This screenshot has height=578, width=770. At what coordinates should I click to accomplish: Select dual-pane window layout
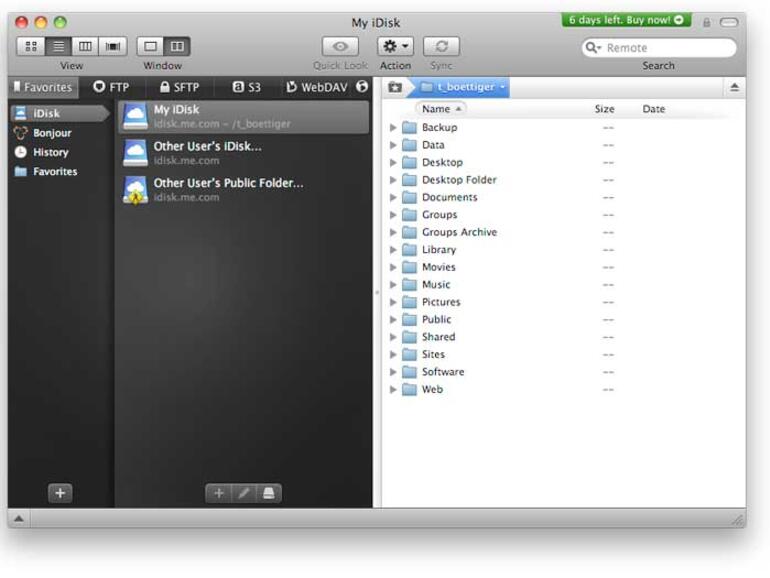[x=177, y=46]
